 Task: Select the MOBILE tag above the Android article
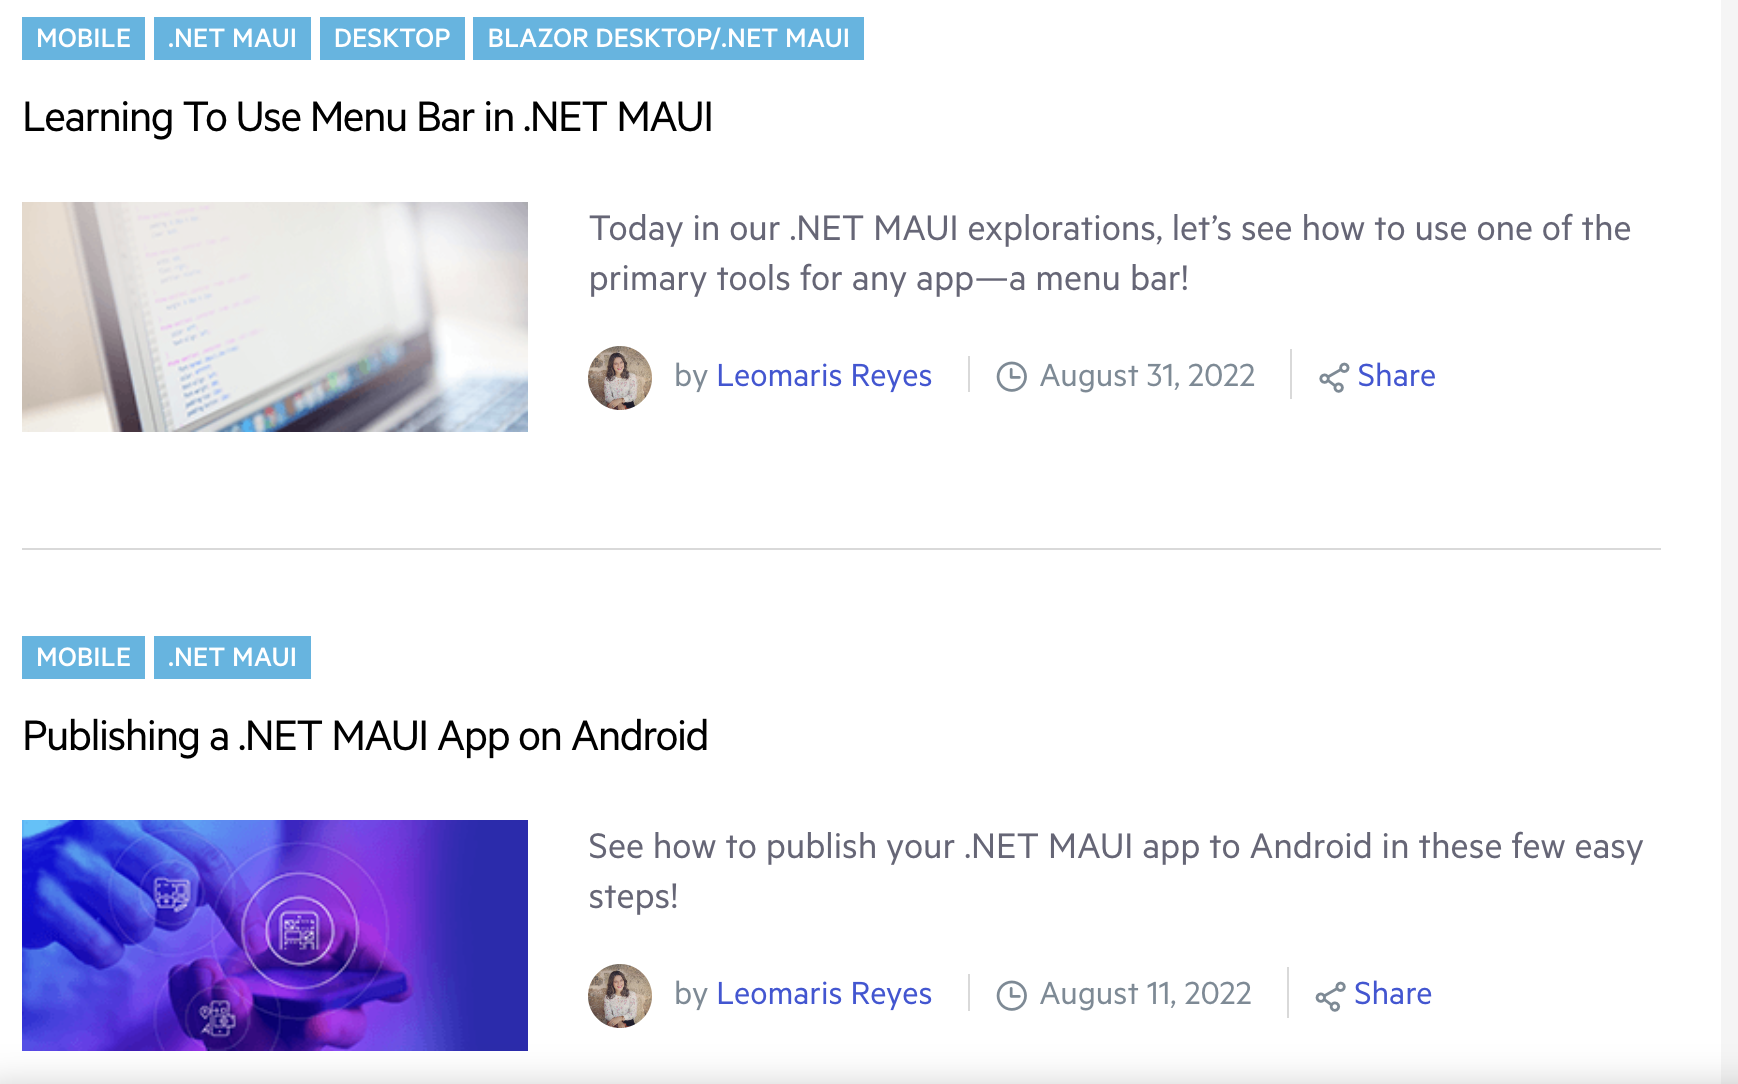[82, 657]
